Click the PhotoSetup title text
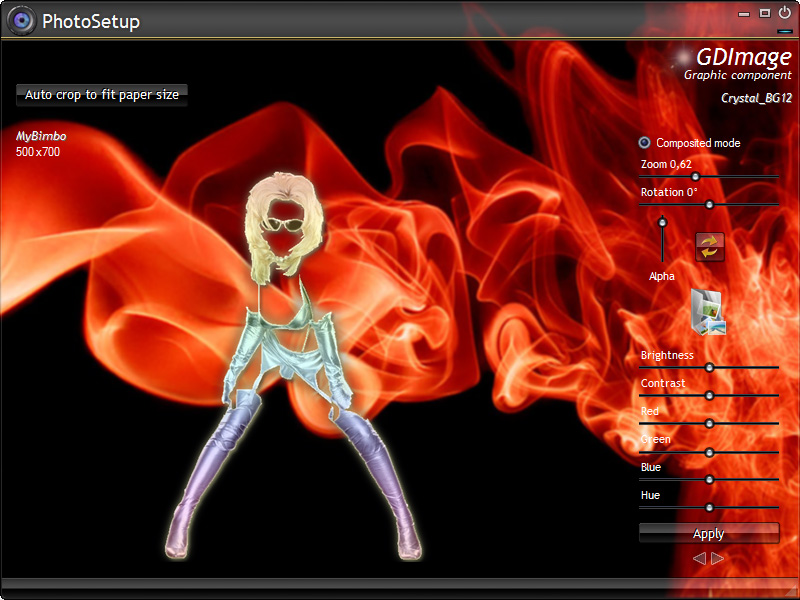 pos(91,21)
